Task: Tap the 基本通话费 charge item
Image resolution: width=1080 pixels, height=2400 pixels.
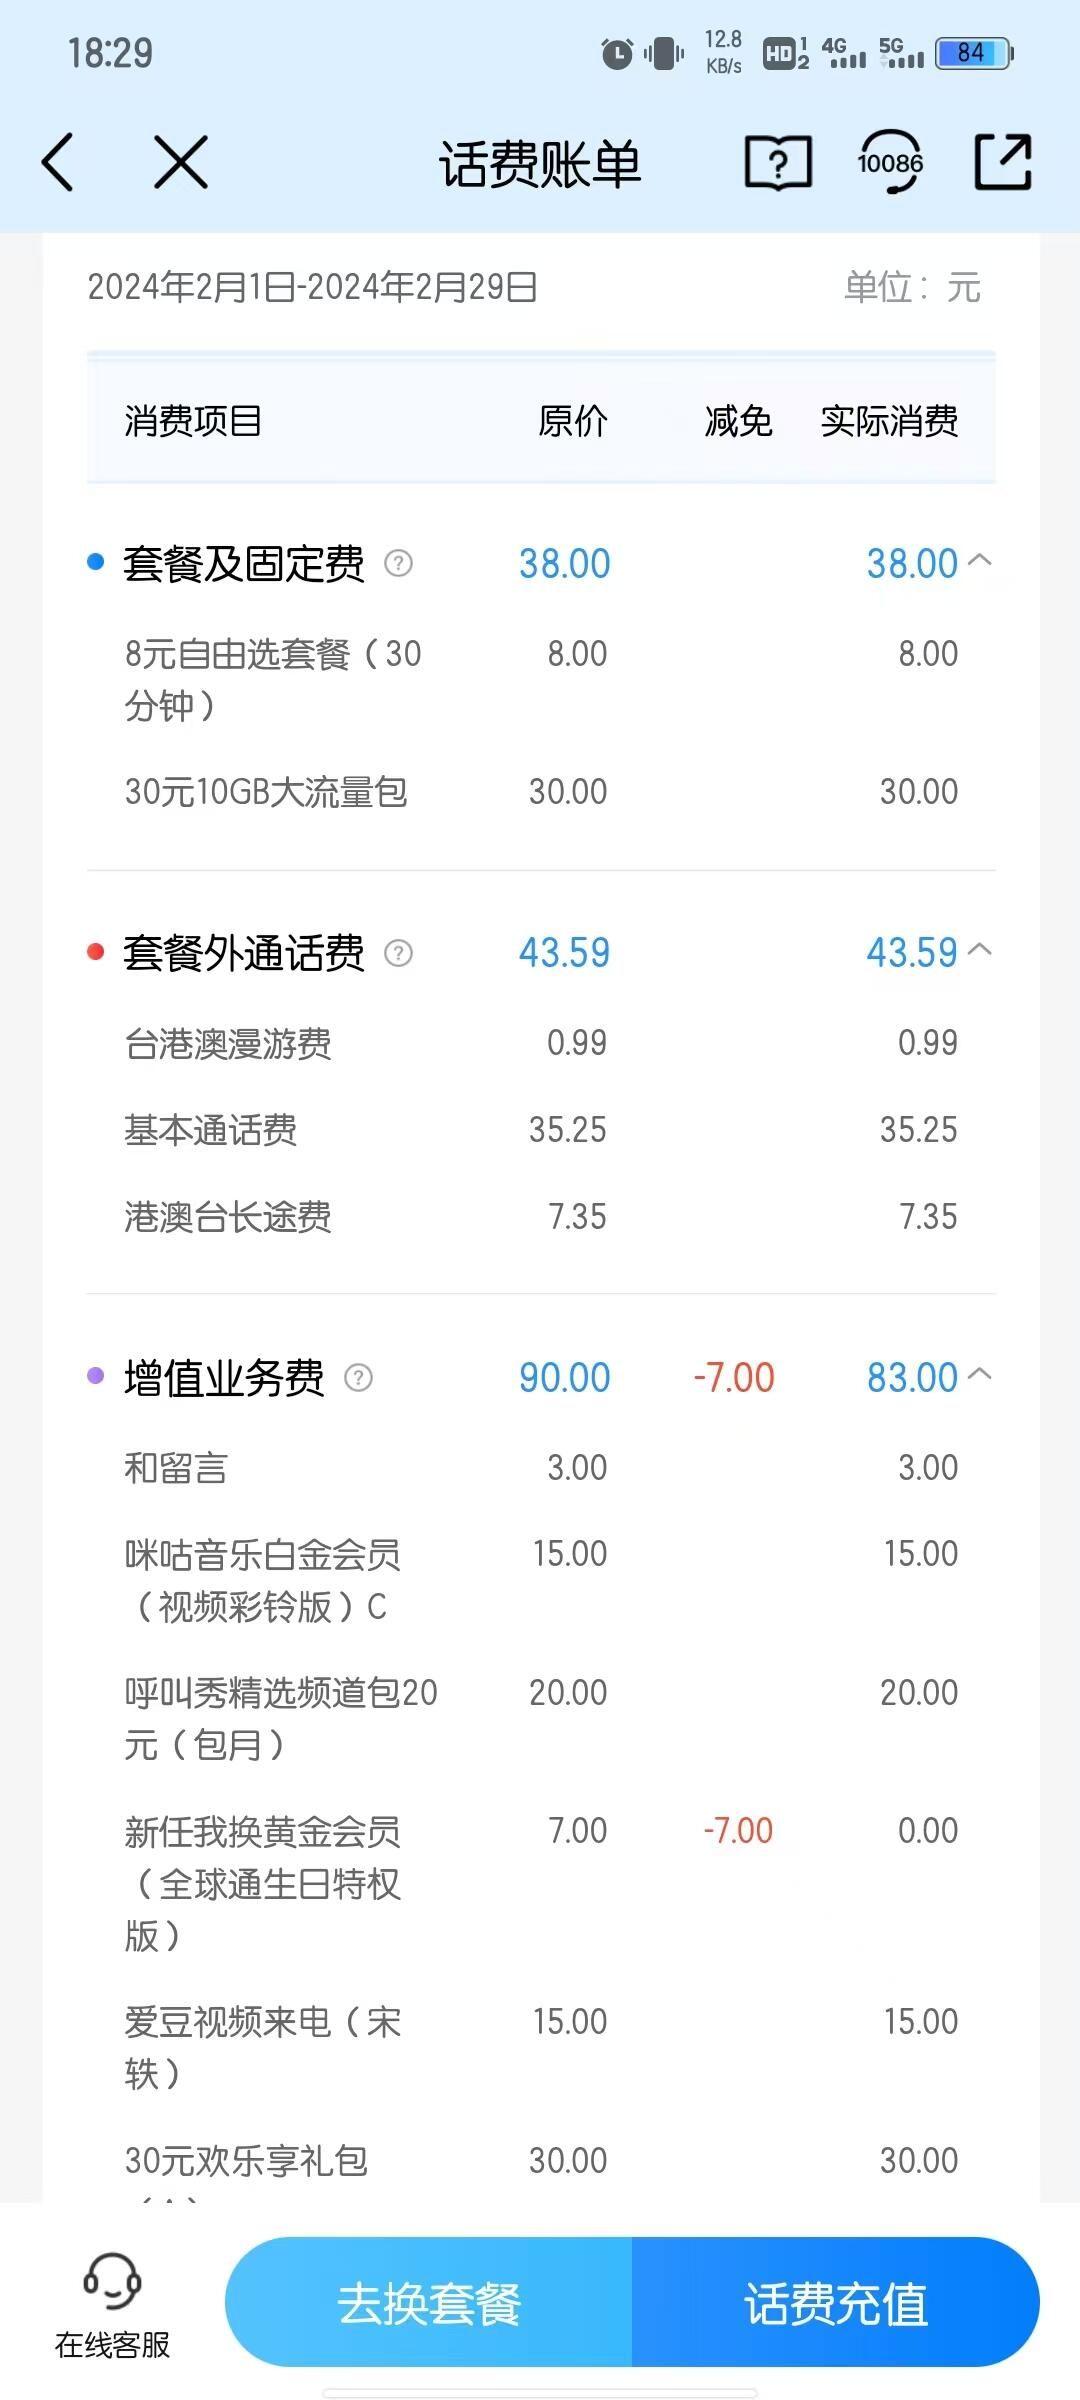Action: click(211, 1131)
